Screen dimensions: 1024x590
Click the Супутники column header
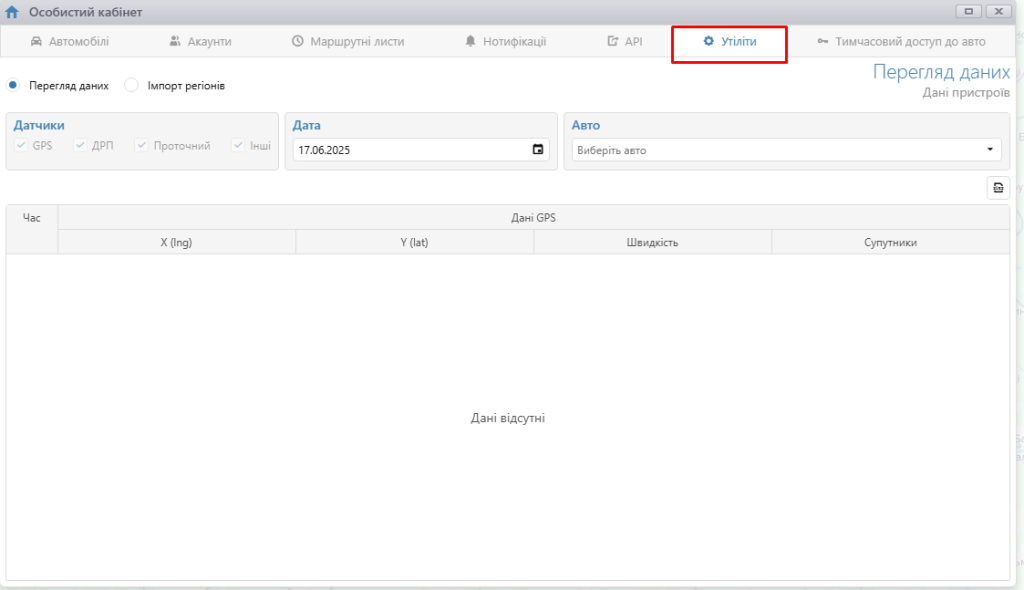point(890,242)
